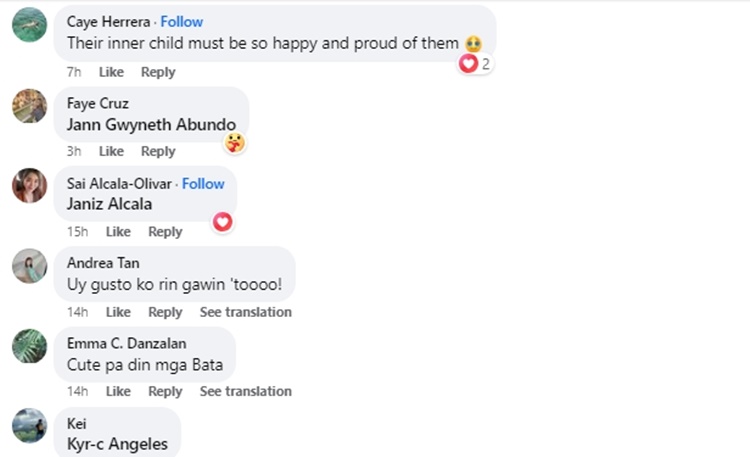Follow Sai Alcala-Olivar

[203, 183]
